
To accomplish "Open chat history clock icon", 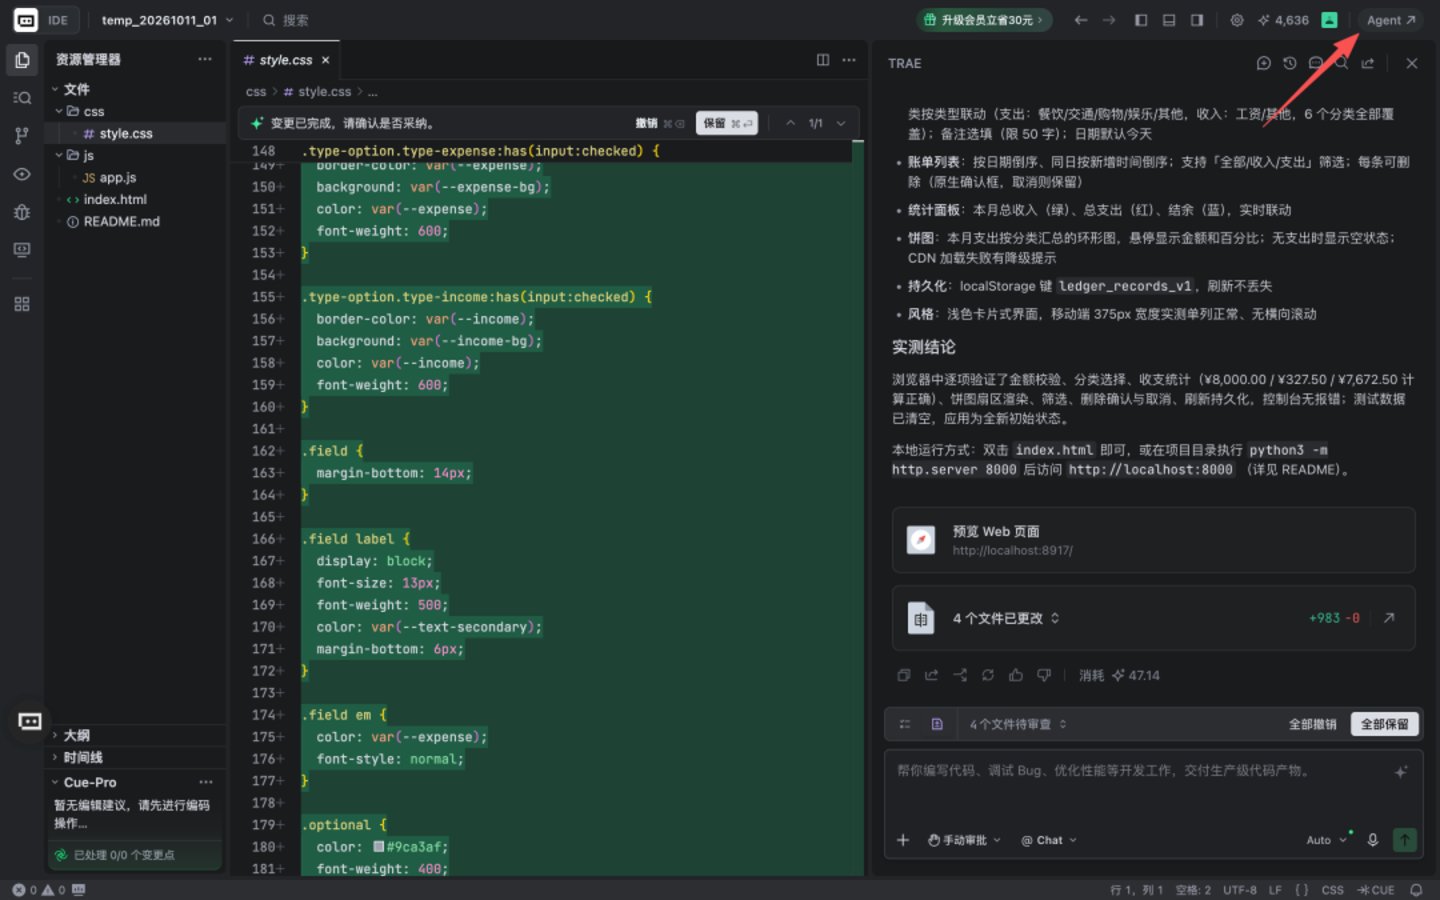I will coord(1290,63).
